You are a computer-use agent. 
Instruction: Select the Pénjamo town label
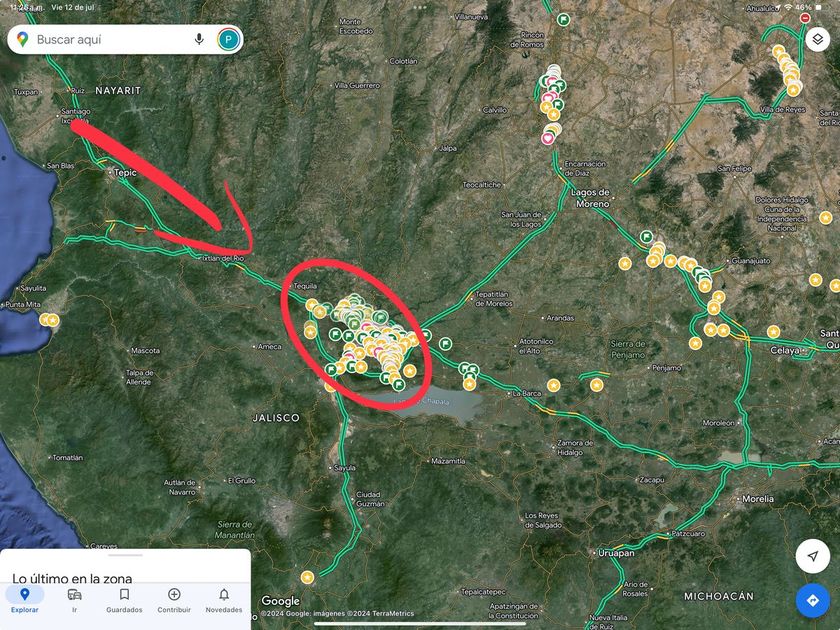click(x=667, y=368)
